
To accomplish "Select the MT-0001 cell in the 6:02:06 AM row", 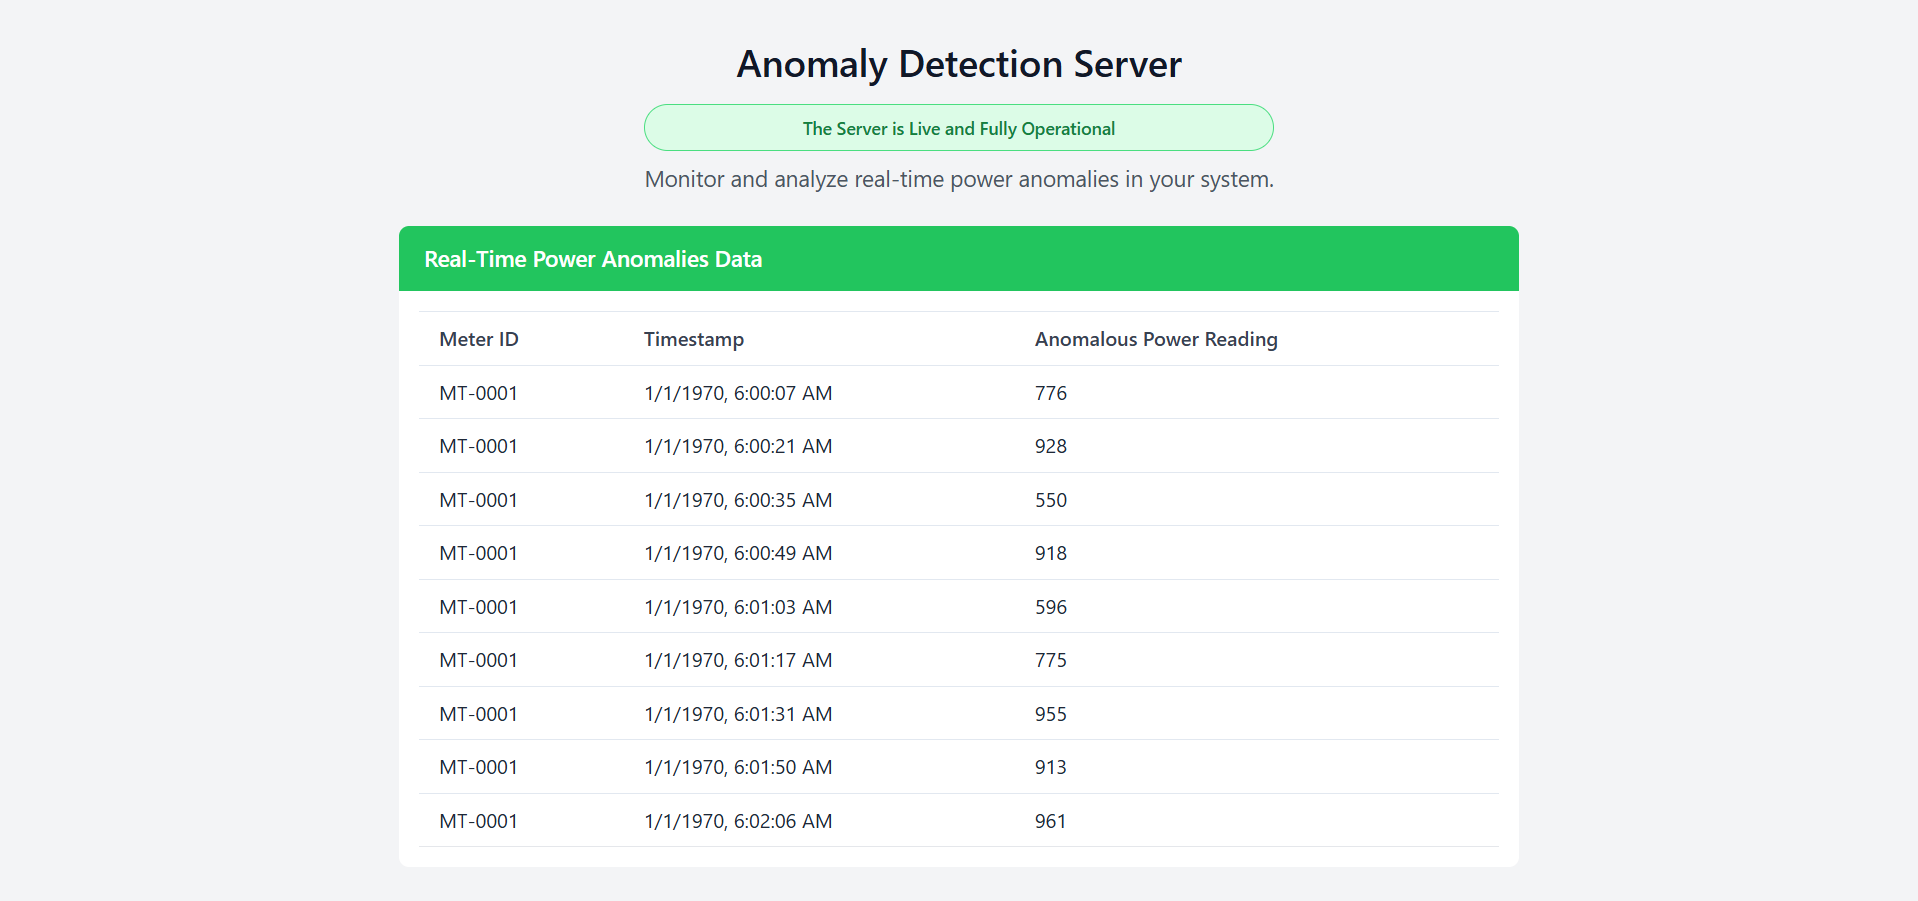I will (479, 821).
